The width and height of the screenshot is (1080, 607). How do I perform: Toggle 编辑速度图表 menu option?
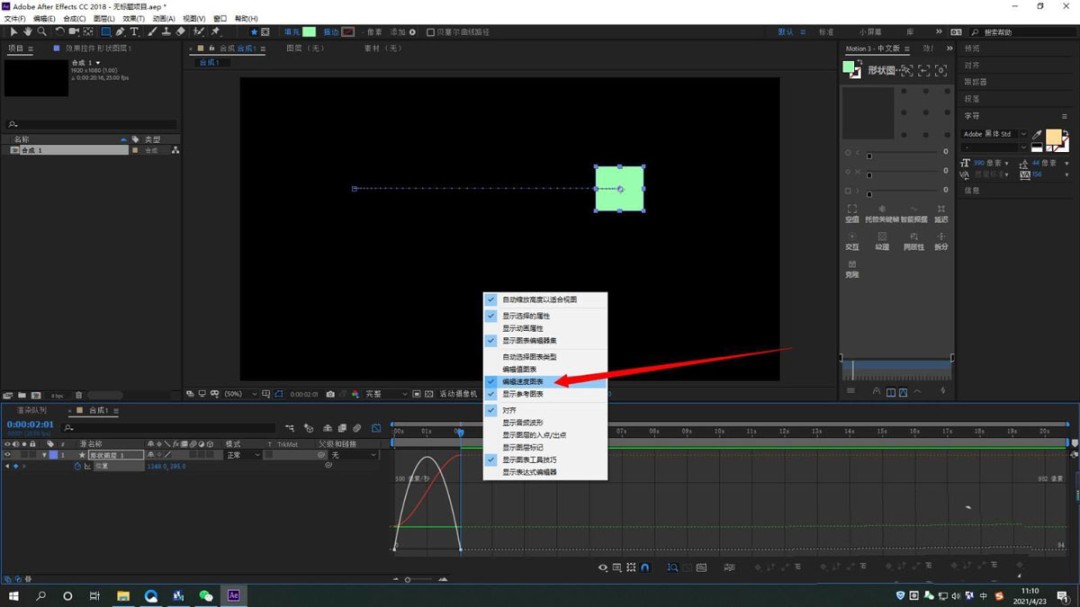click(523, 382)
